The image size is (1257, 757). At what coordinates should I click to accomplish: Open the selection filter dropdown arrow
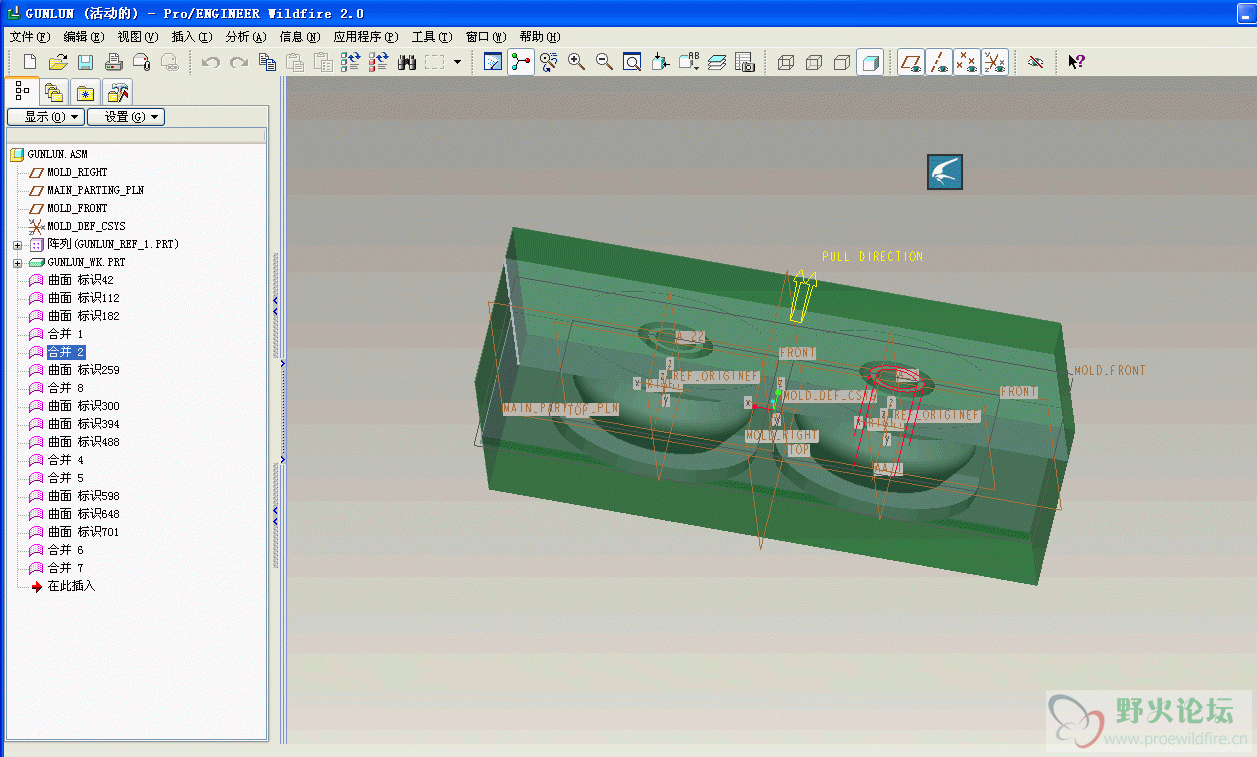point(457,62)
